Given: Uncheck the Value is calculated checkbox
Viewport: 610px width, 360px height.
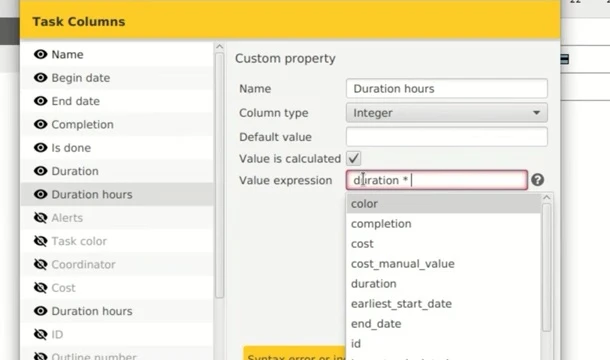Looking at the screenshot, I should pyautogui.click(x=354, y=158).
